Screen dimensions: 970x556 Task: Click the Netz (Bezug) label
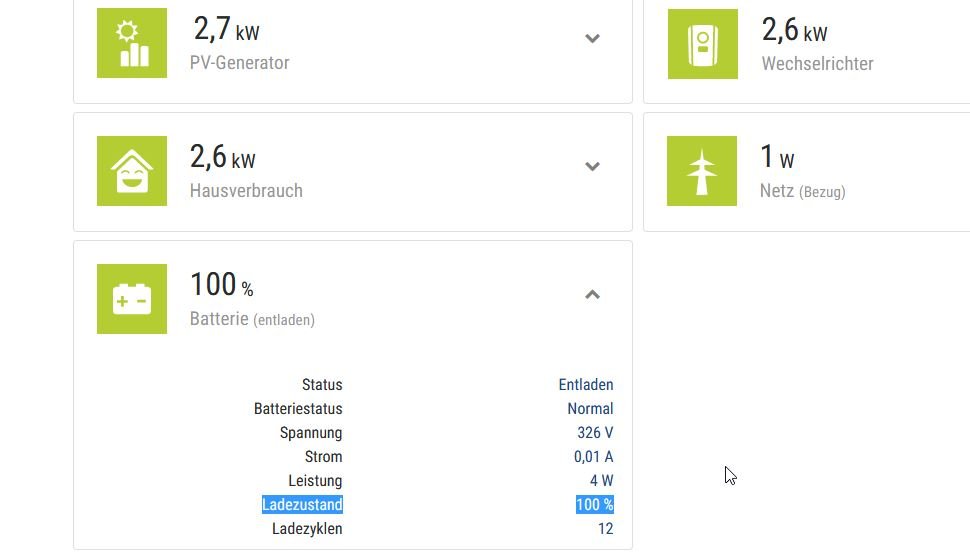pyautogui.click(x=802, y=191)
